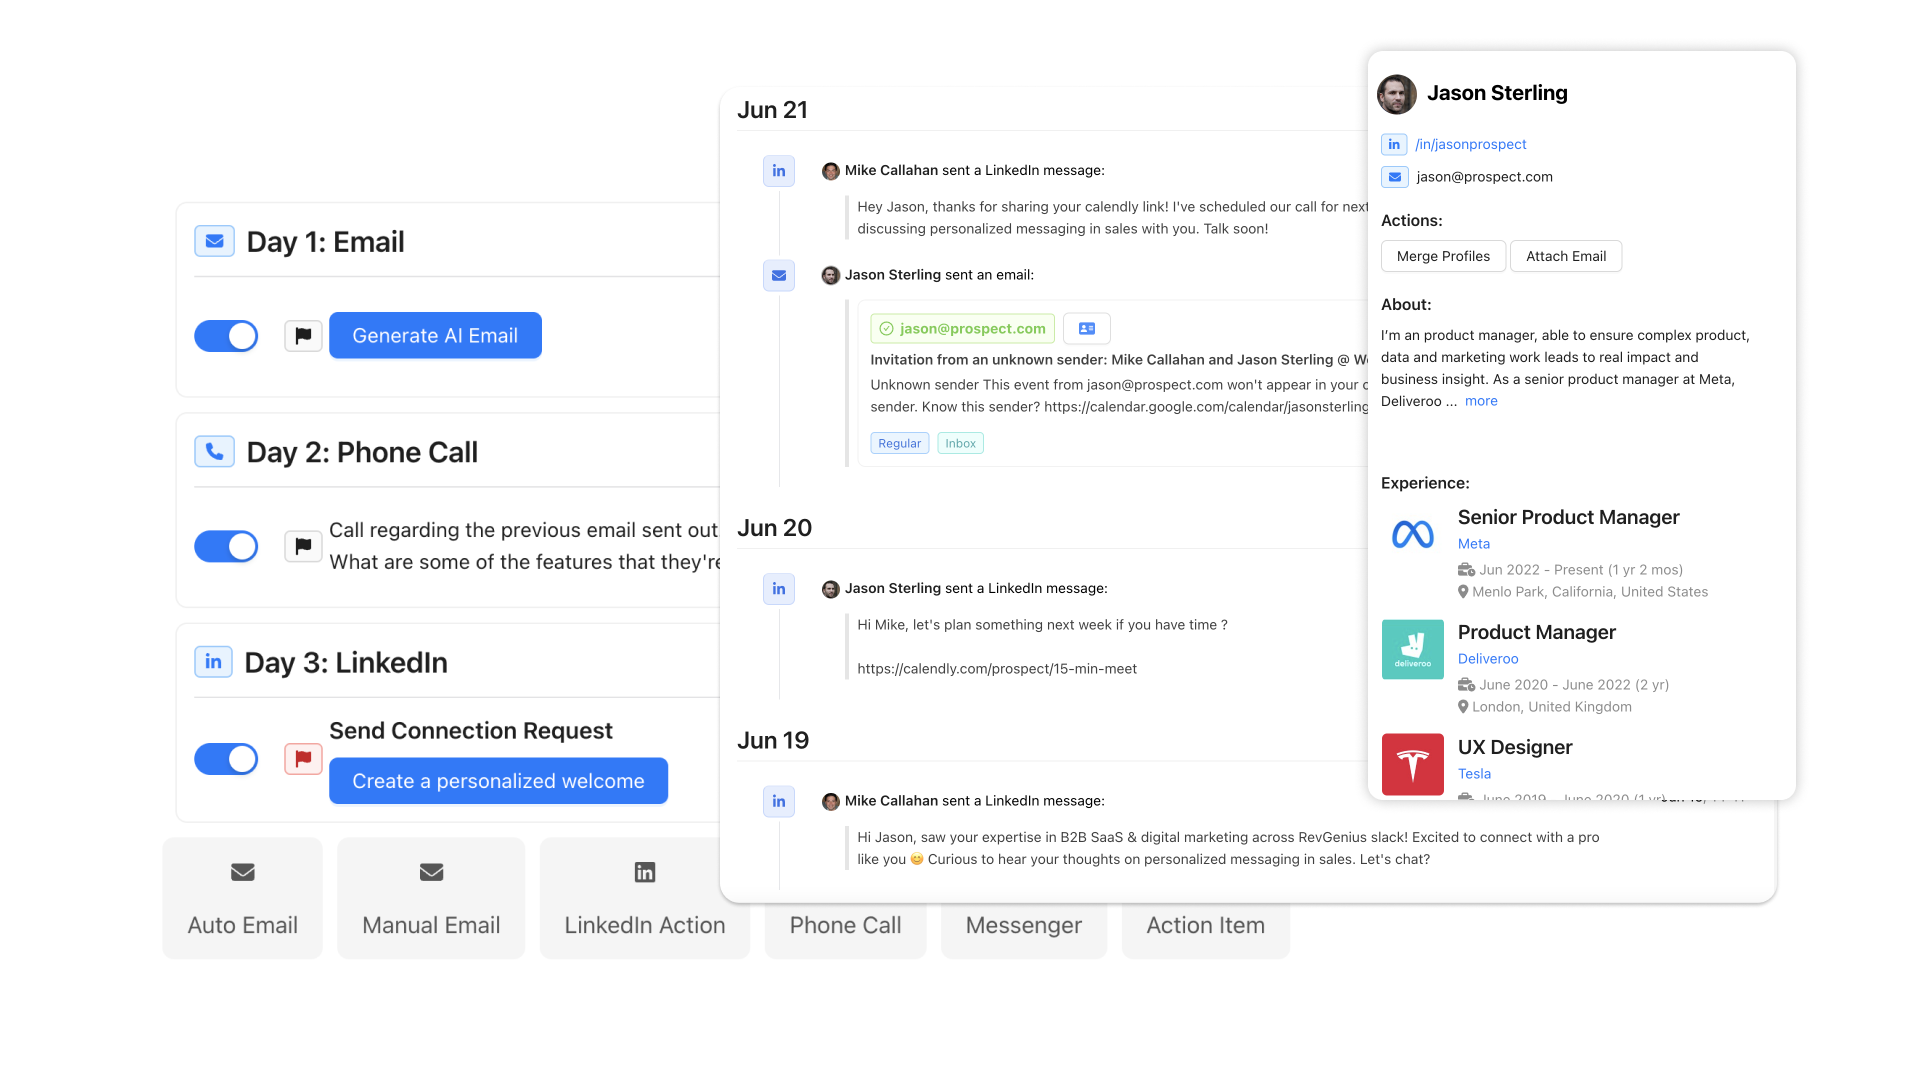Click the LinkedIn icon in Jun 20 timeline
Image resolution: width=1920 pixels, height=1080 pixels.
[x=779, y=589]
